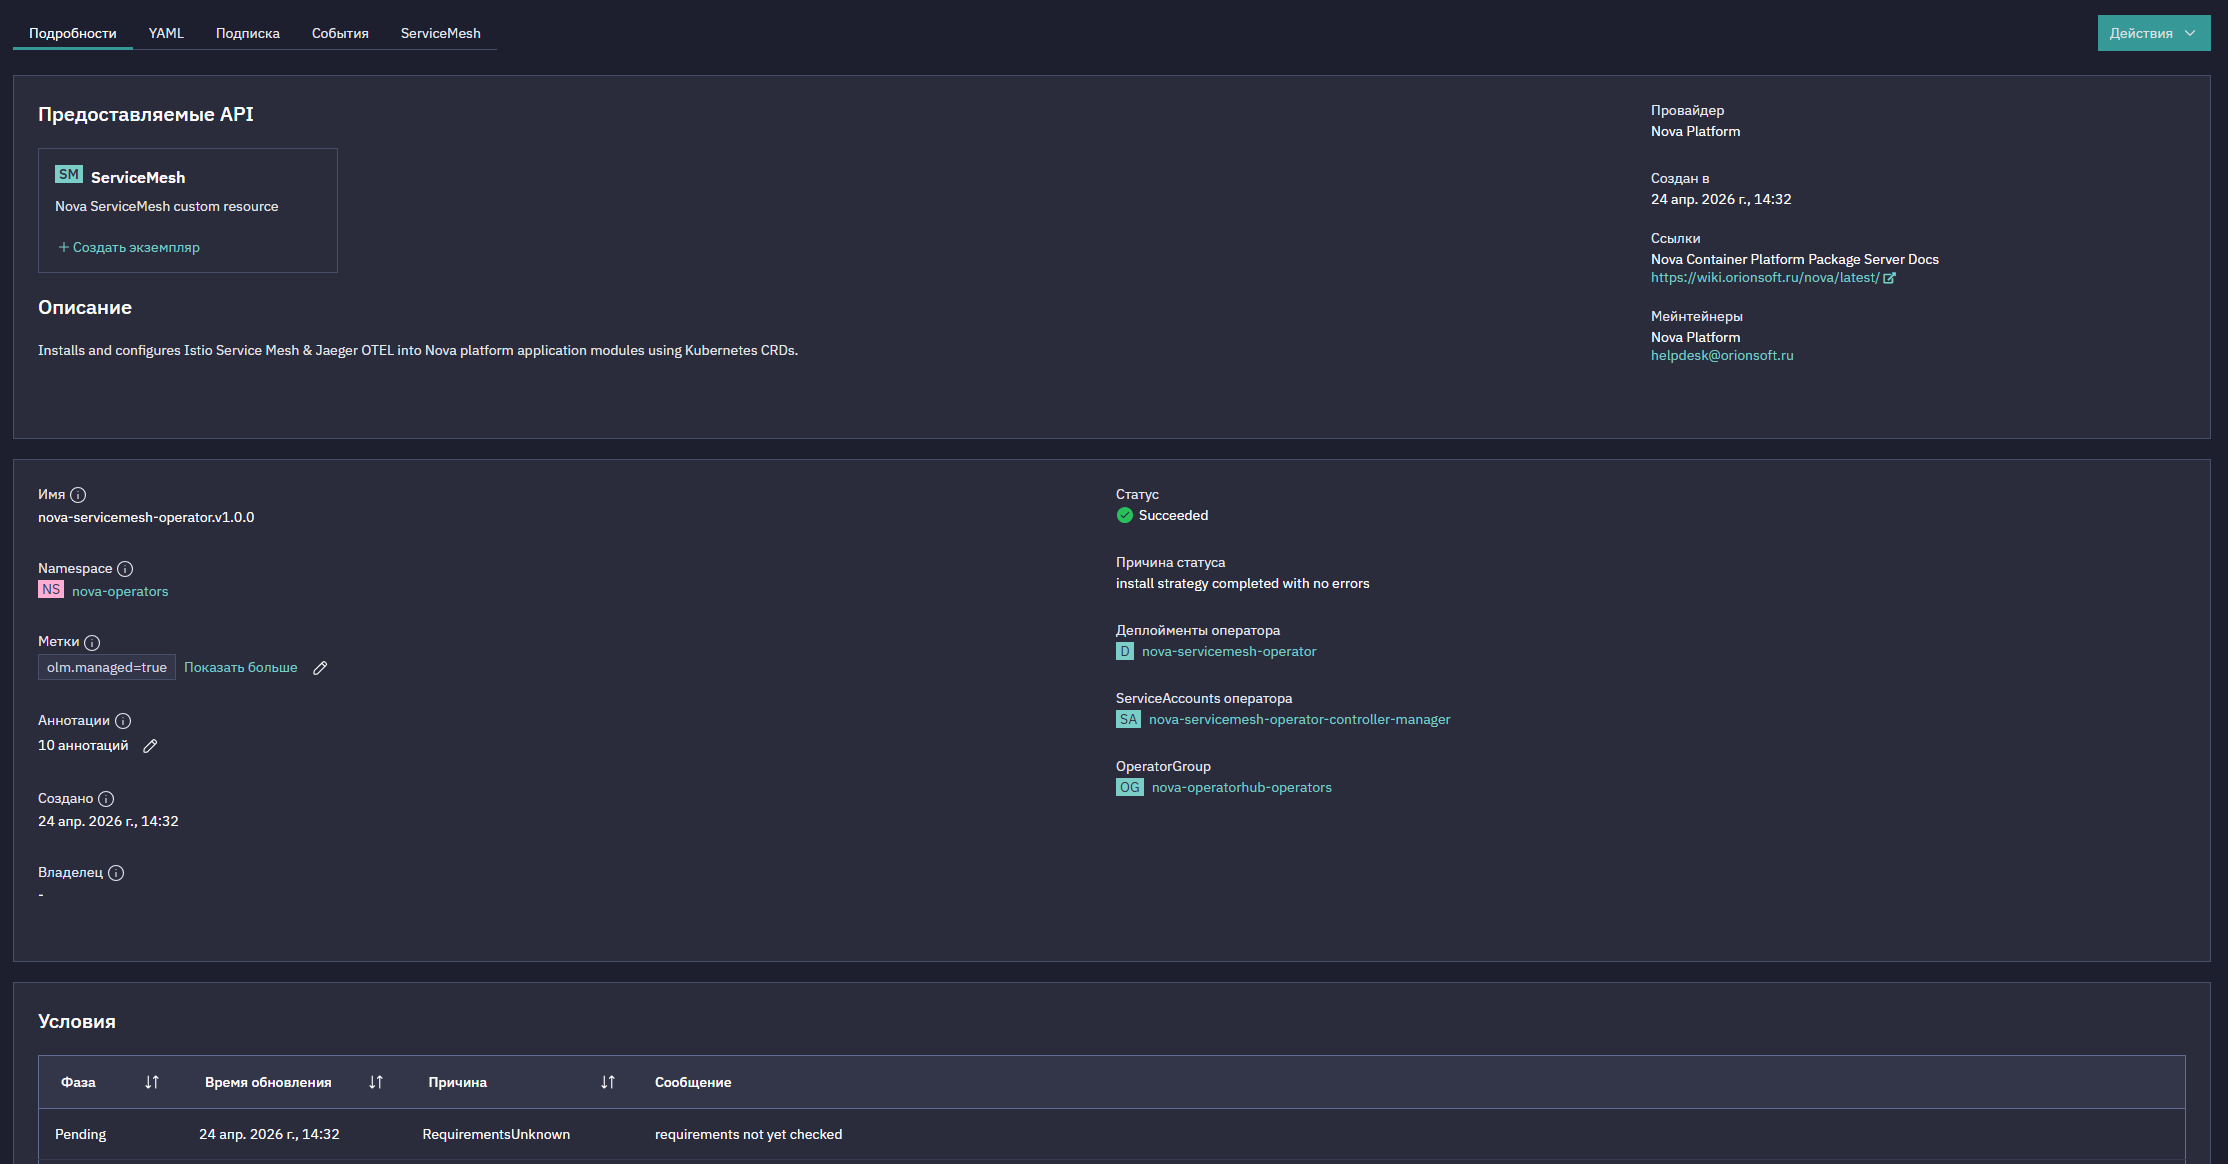Edit labels with pencil icon
The width and height of the screenshot is (2228, 1164).
(x=320, y=668)
